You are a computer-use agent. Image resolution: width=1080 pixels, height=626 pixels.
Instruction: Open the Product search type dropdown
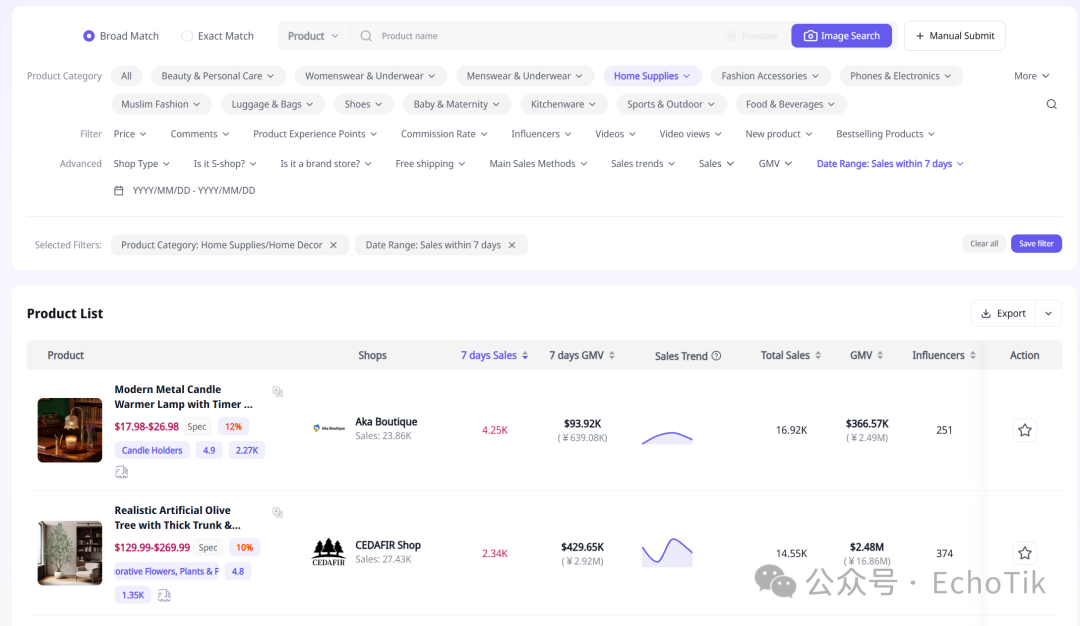[313, 36]
